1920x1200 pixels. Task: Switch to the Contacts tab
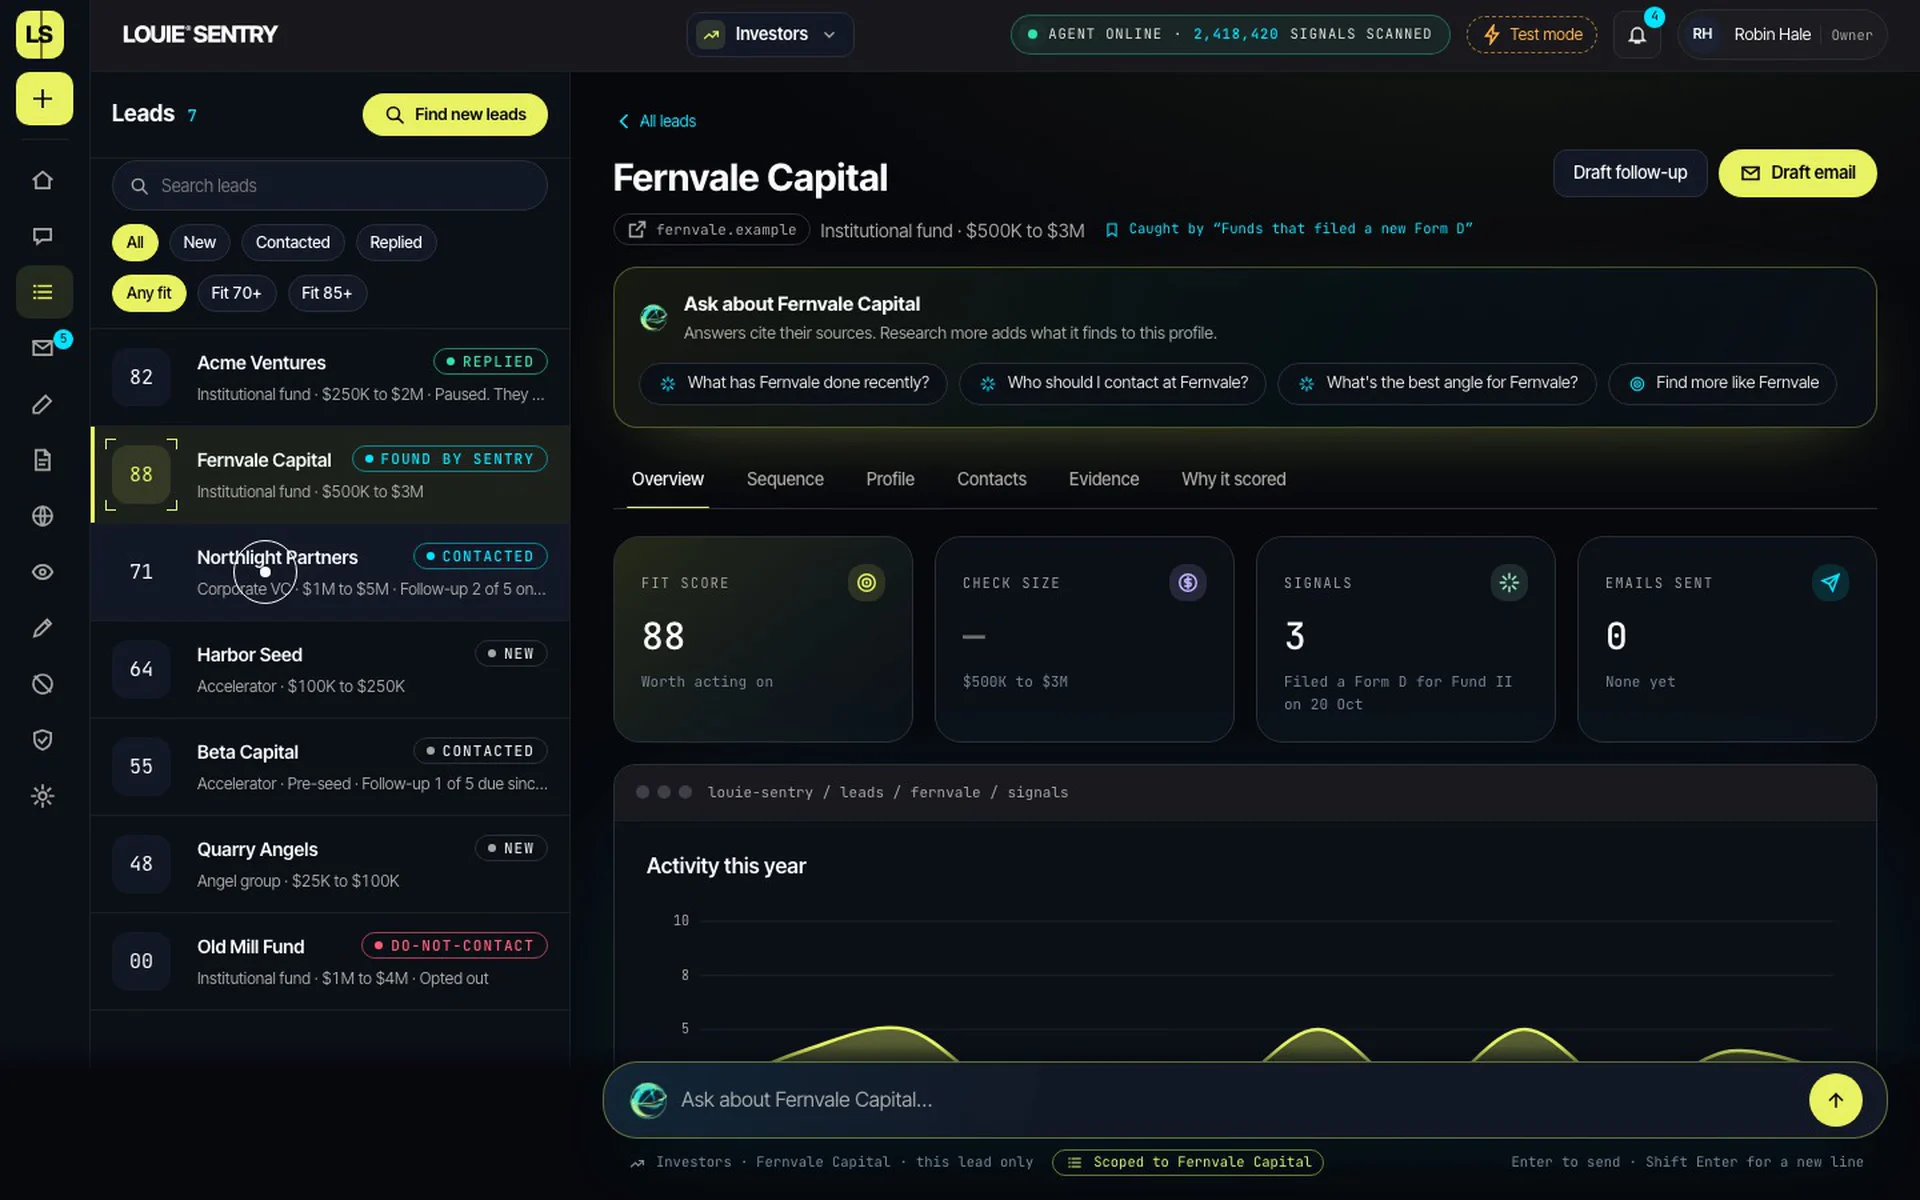point(991,479)
